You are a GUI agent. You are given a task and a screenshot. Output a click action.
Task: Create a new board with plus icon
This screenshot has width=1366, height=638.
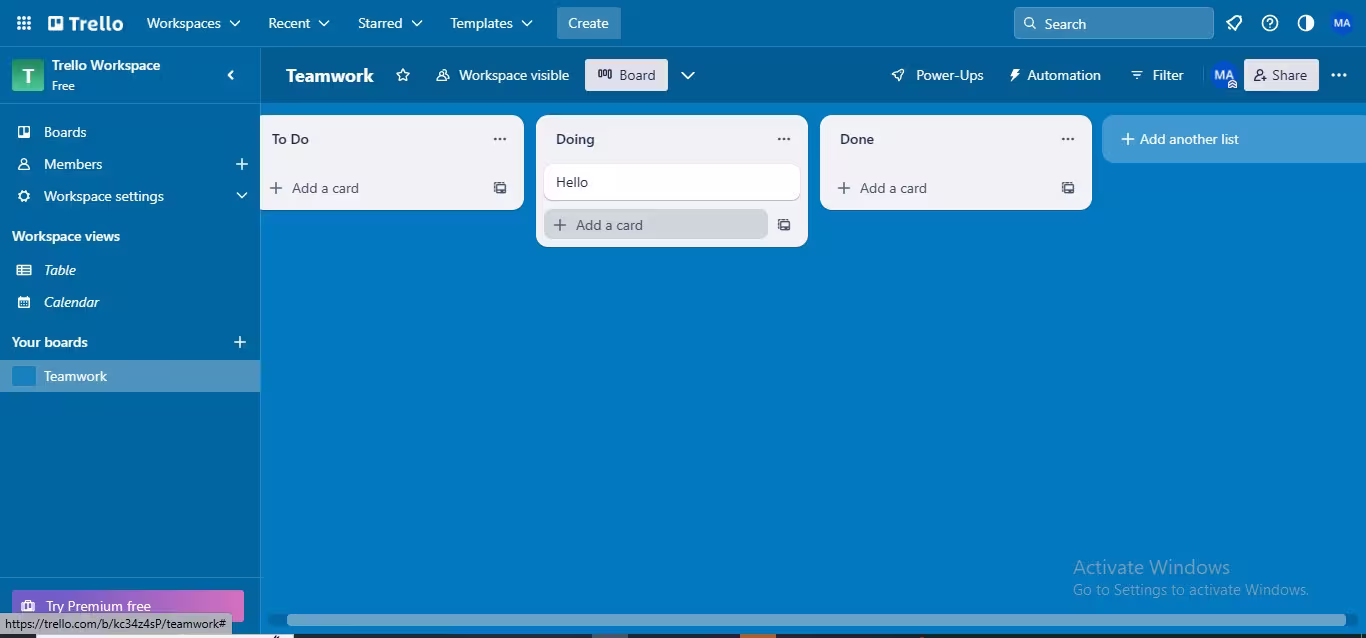point(240,342)
